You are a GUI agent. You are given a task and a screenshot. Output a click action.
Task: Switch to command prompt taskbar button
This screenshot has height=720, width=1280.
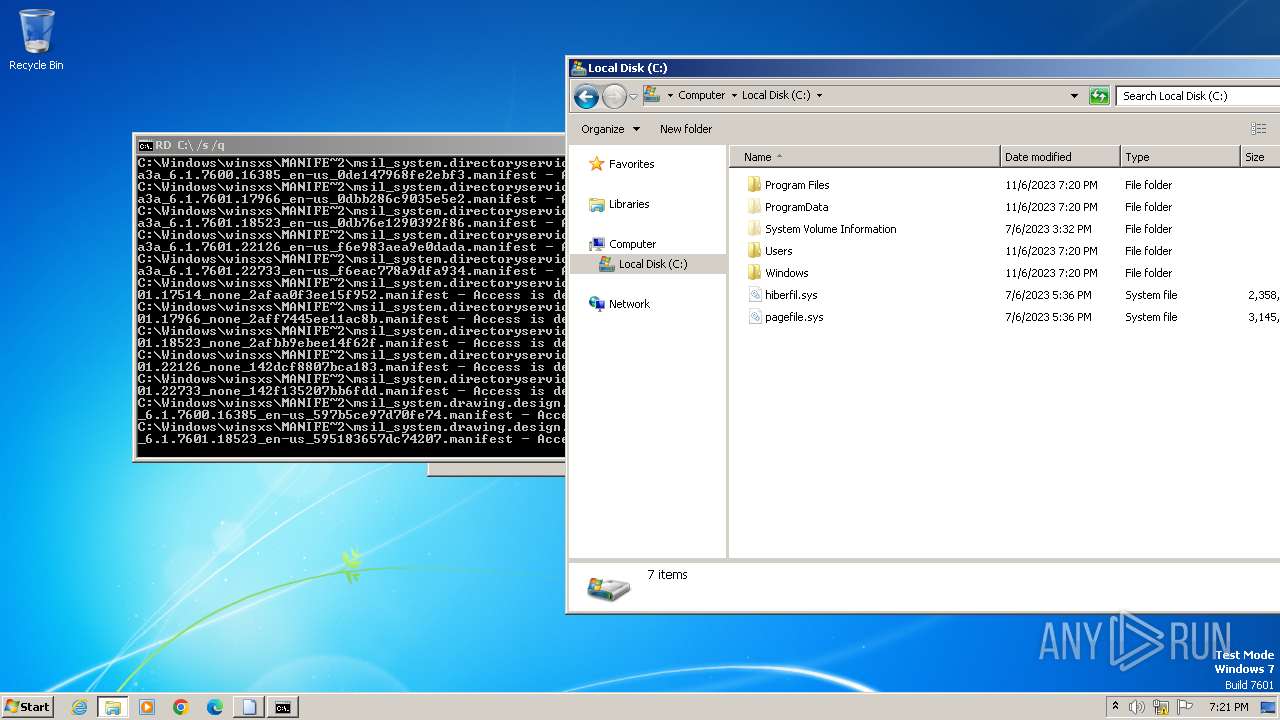[x=283, y=707]
